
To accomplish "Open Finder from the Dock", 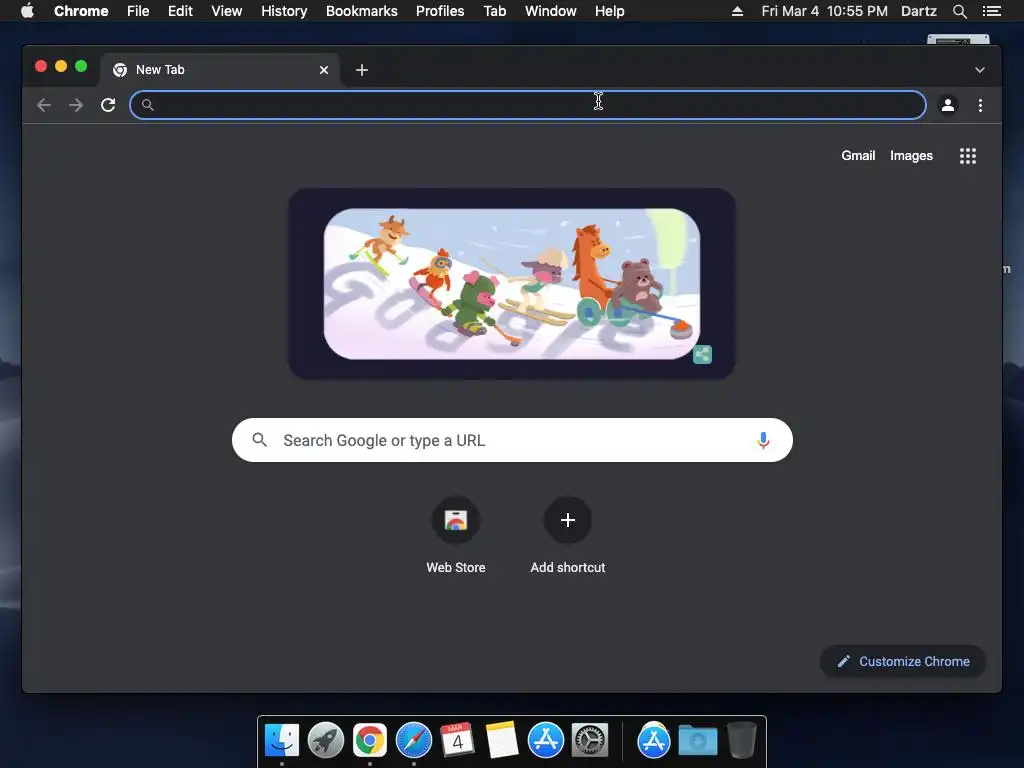I will [282, 741].
